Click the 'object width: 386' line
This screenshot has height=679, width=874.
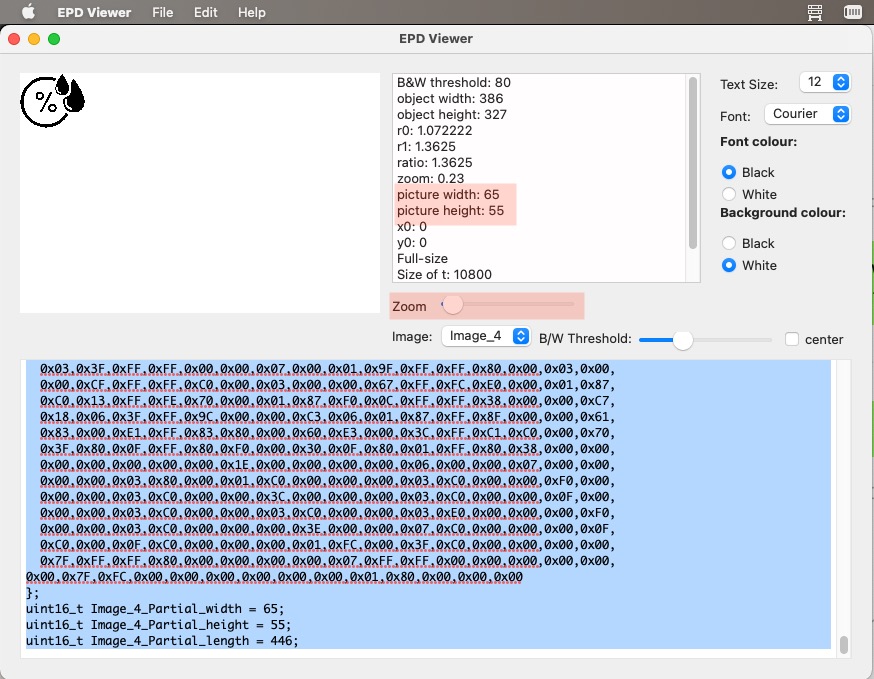pos(450,99)
